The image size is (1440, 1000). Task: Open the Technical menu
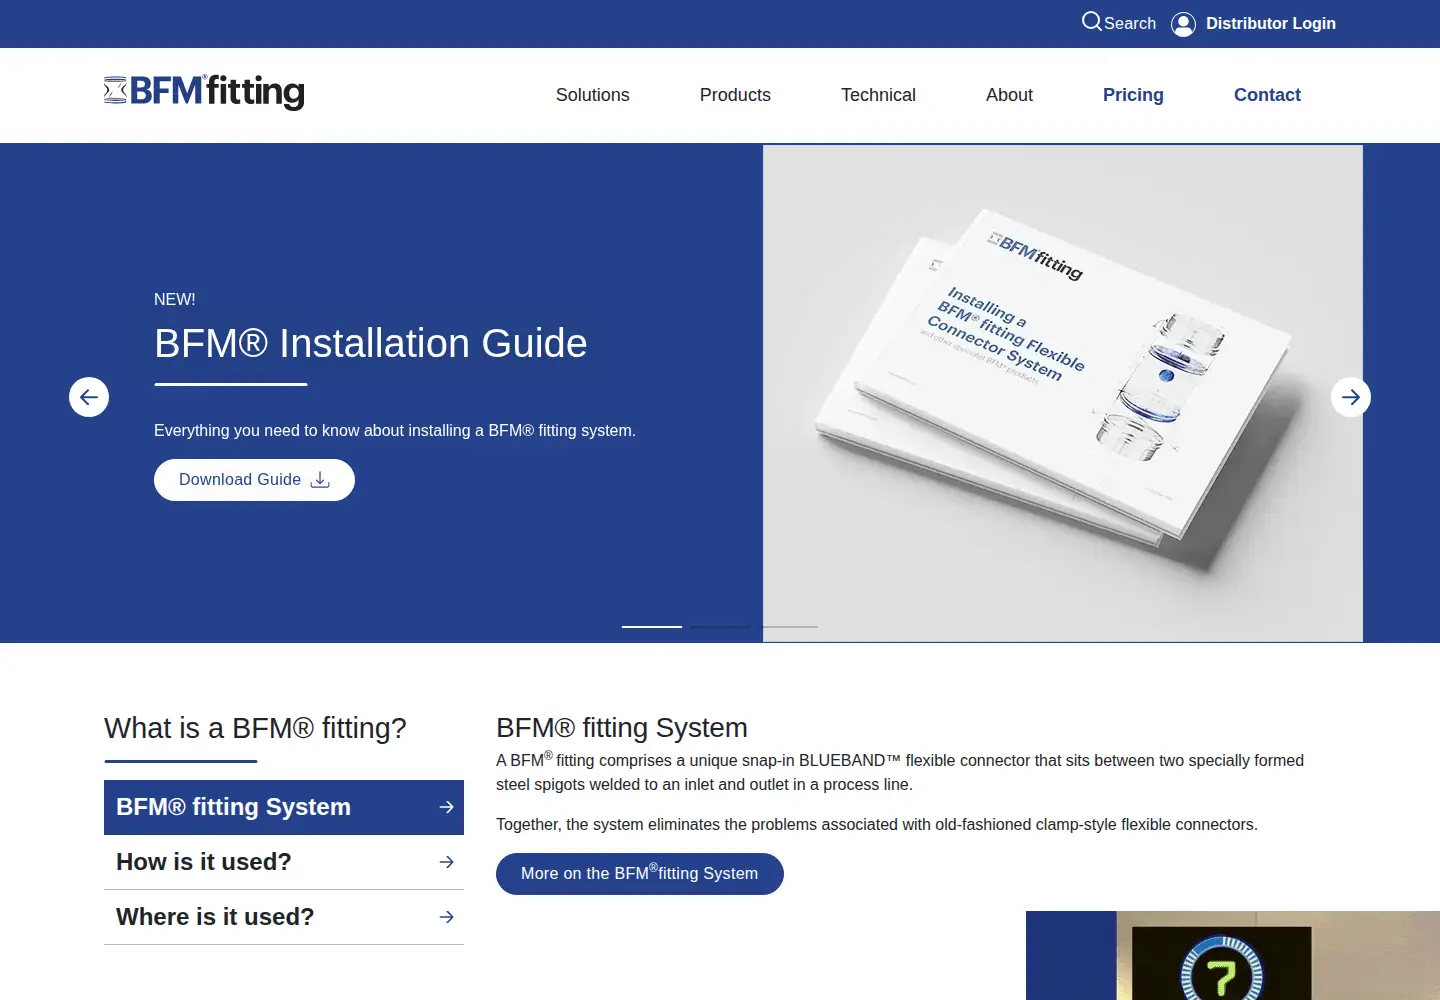878,95
